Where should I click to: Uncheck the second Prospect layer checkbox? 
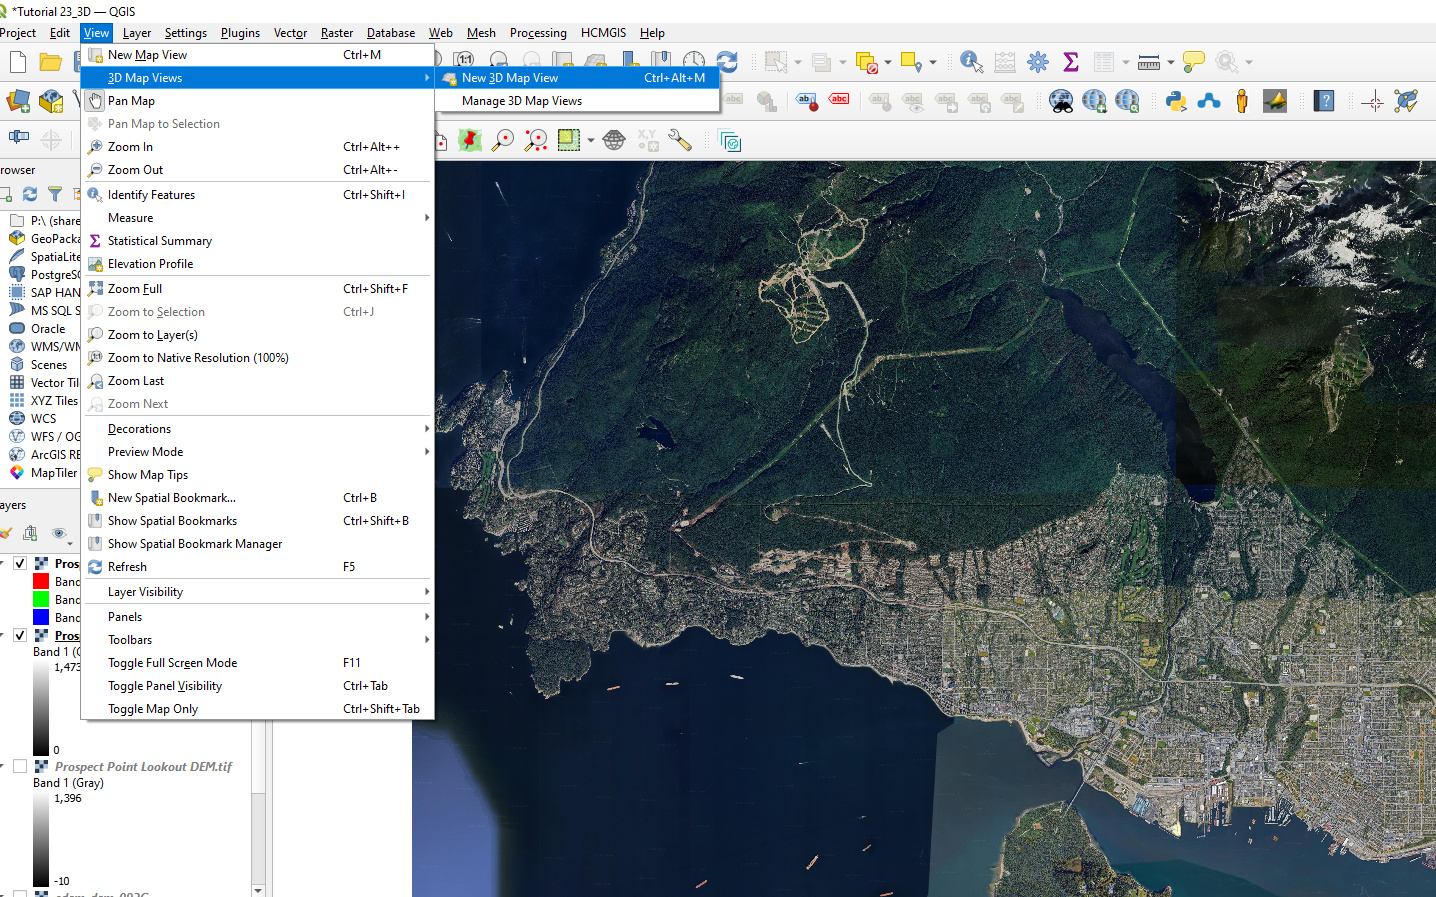20,635
